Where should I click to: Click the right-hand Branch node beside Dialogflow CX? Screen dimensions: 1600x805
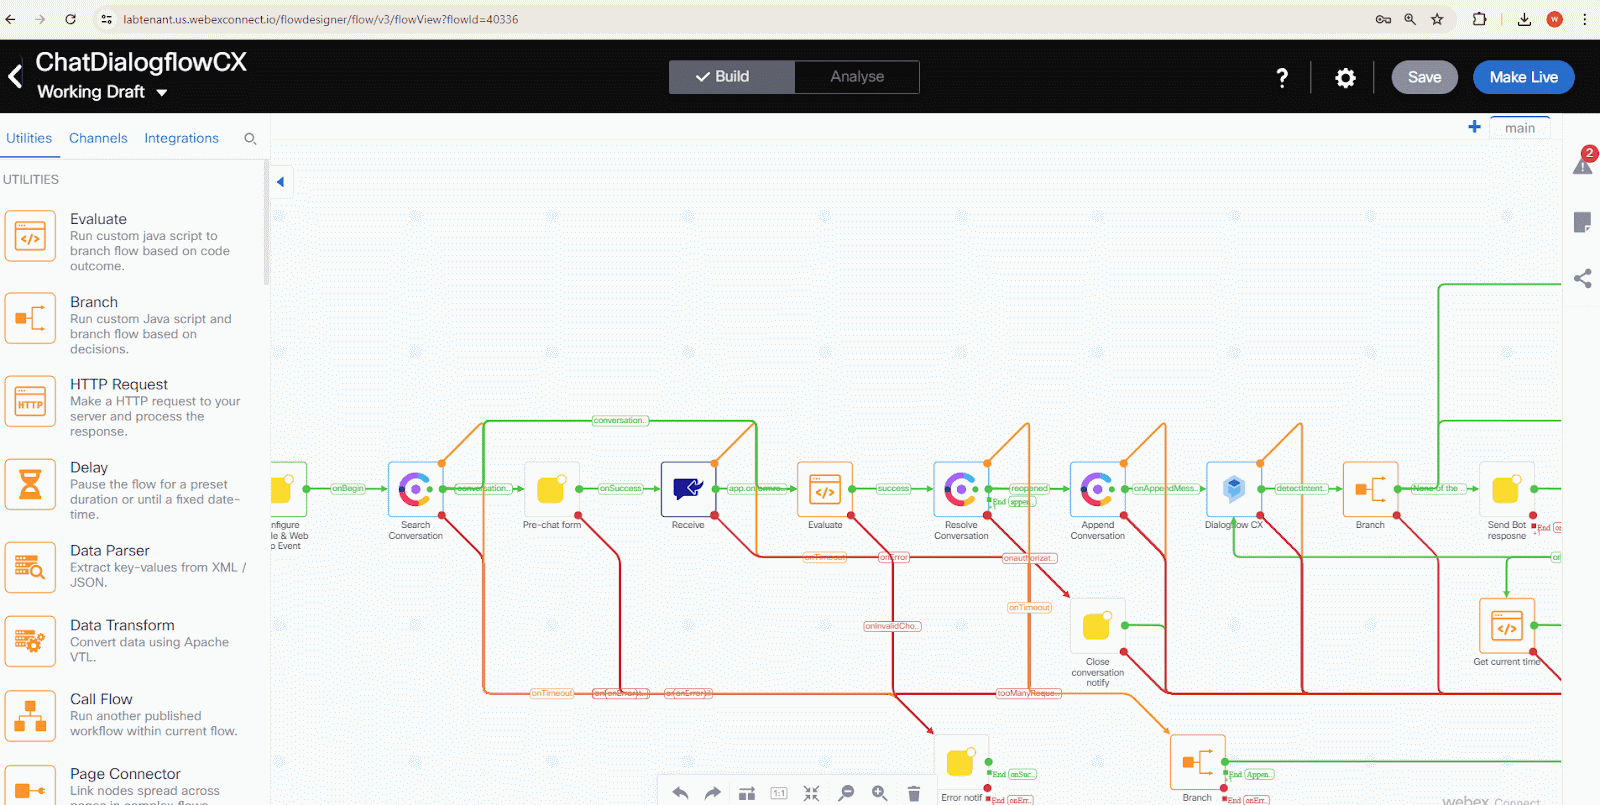[x=1370, y=489]
